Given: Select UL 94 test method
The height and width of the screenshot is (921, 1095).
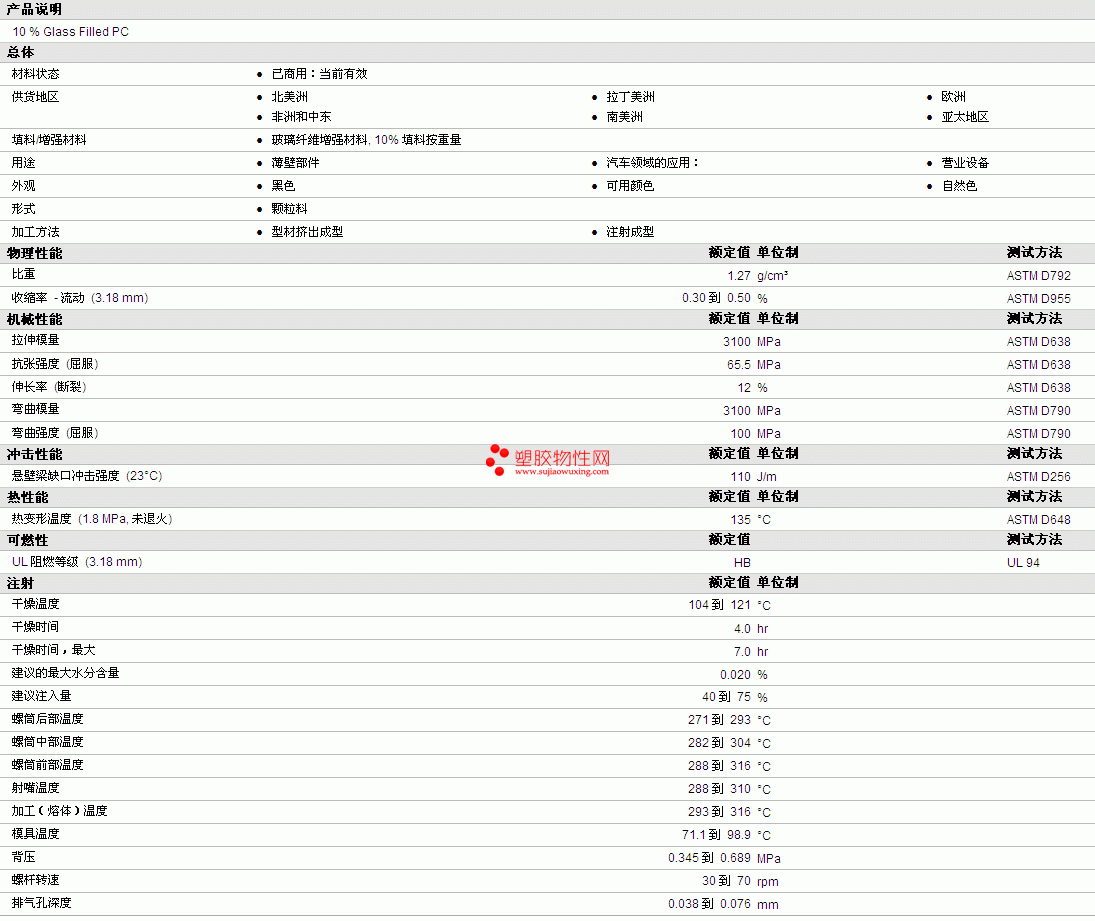Looking at the screenshot, I should point(1023,563).
